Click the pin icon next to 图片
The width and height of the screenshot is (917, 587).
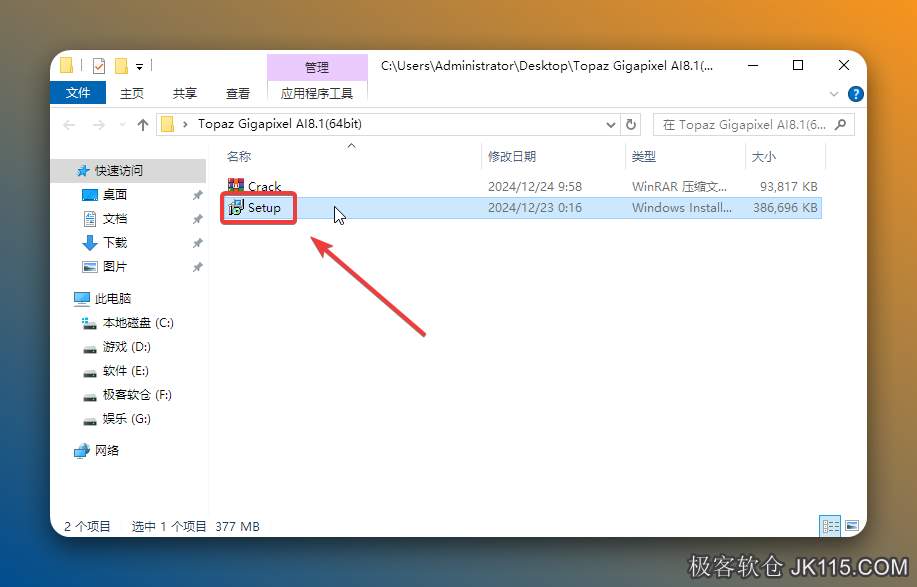198,267
